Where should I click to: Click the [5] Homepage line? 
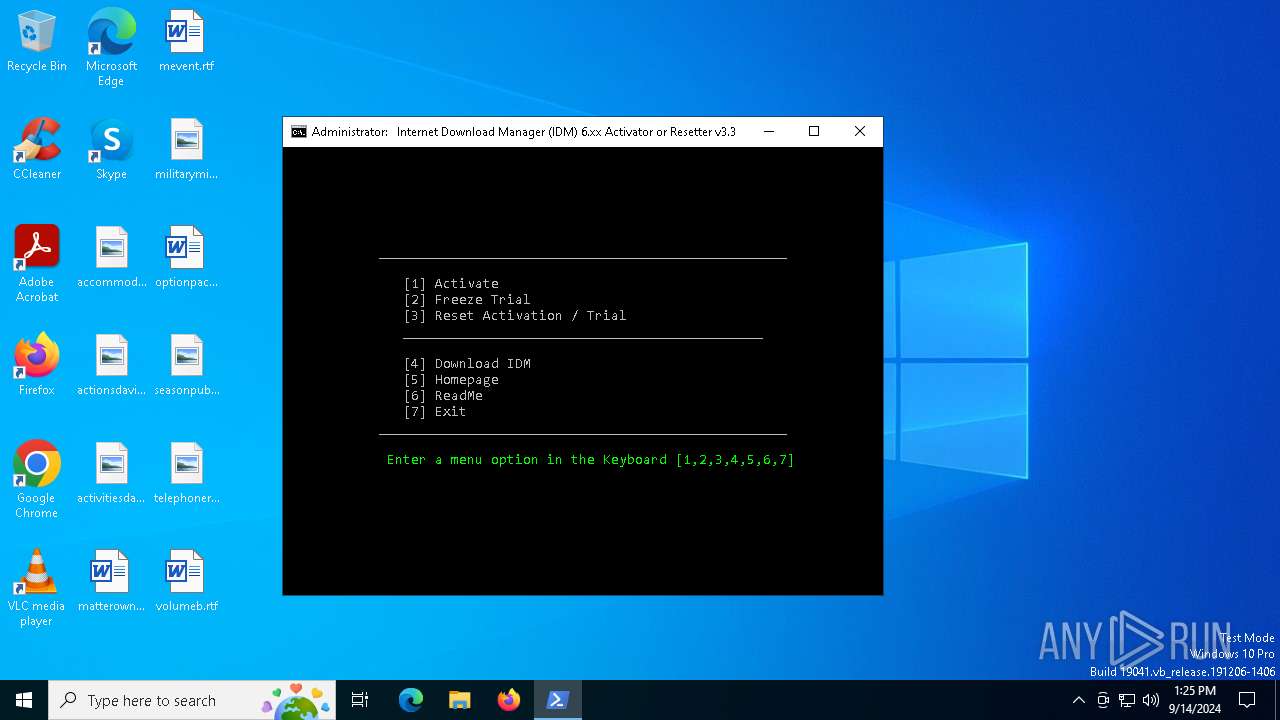tap(451, 380)
